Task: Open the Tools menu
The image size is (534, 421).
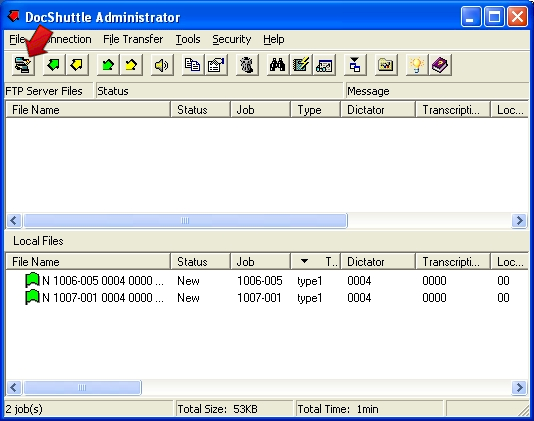Action: pyautogui.click(x=188, y=39)
